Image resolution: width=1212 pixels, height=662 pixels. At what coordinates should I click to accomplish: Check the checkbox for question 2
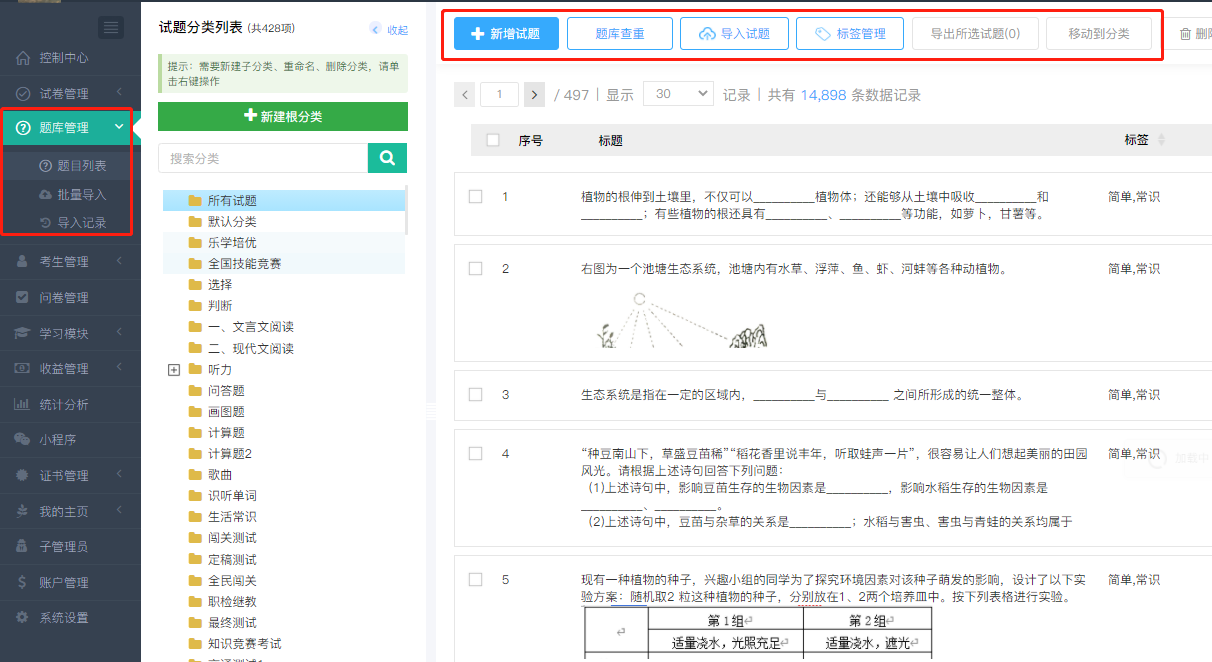click(x=476, y=269)
